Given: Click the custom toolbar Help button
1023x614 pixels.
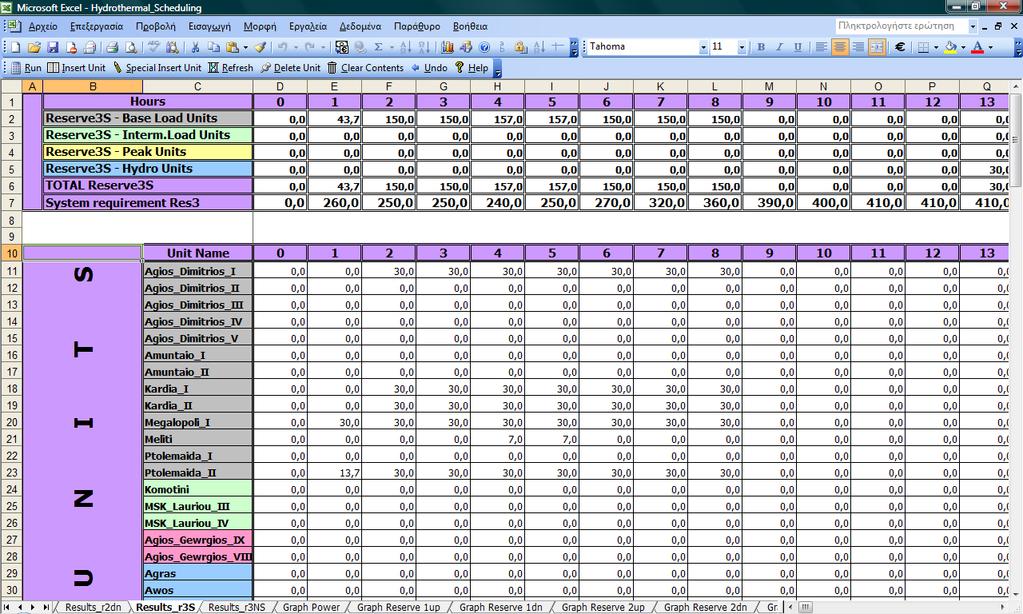Looking at the screenshot, I should pos(471,68).
